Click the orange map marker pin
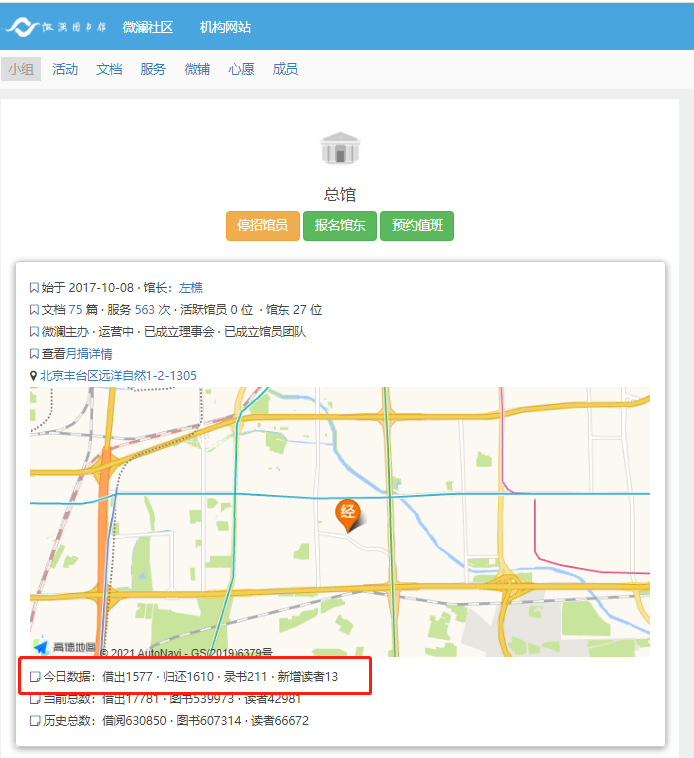The height and width of the screenshot is (758, 694). tap(348, 515)
